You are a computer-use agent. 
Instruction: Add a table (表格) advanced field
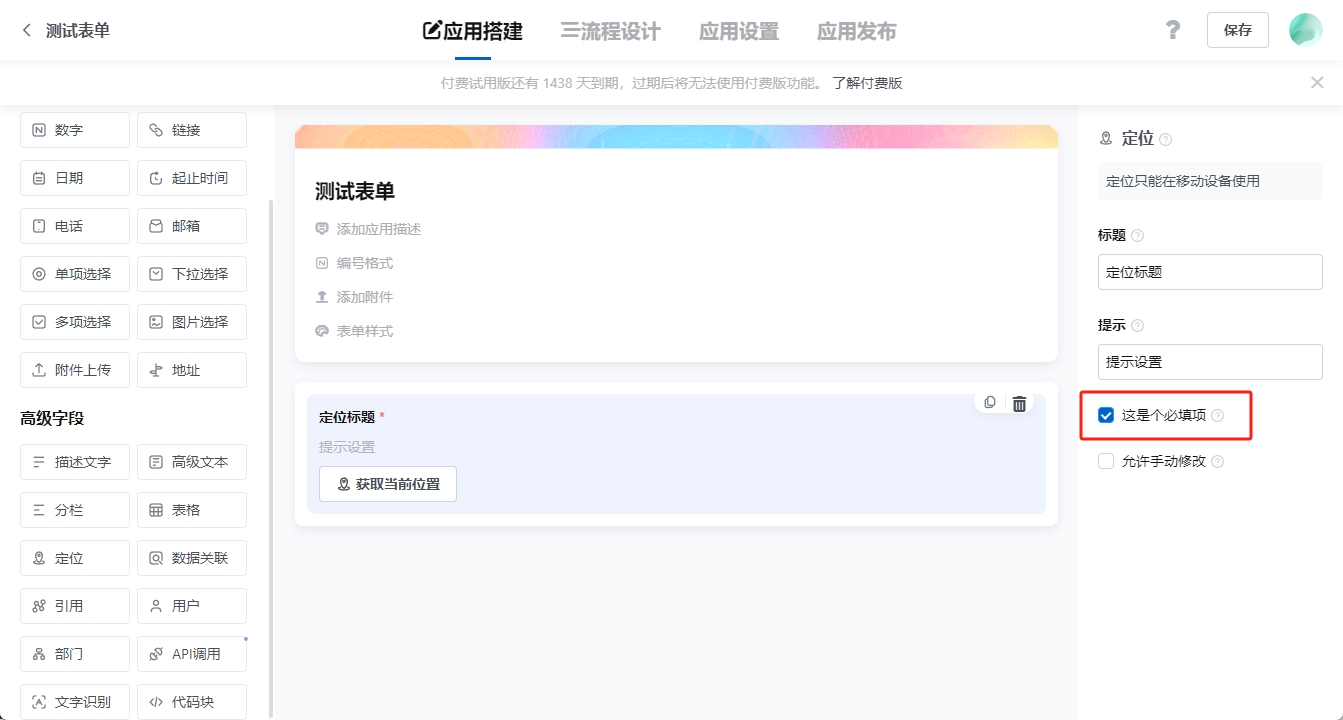tap(191, 509)
